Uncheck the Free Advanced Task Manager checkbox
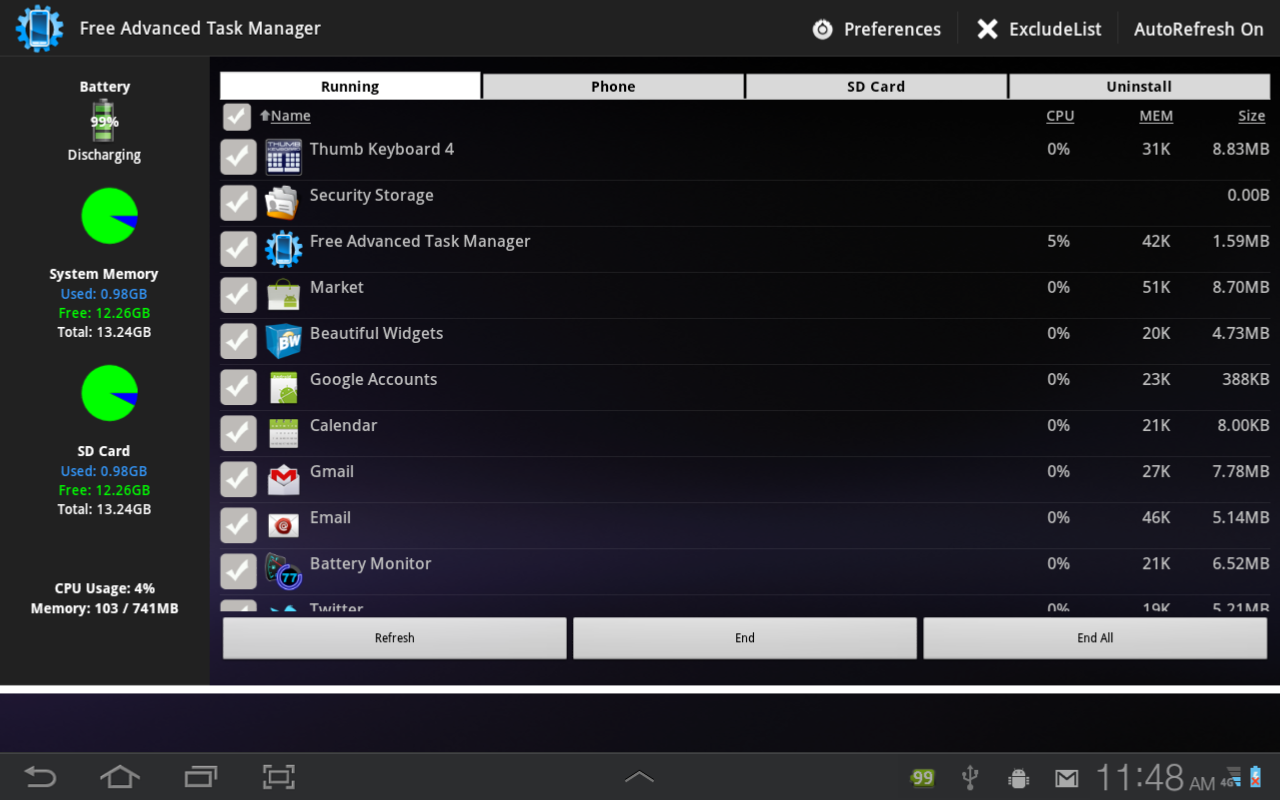Screen dimensions: 1280x800 (x=238, y=249)
